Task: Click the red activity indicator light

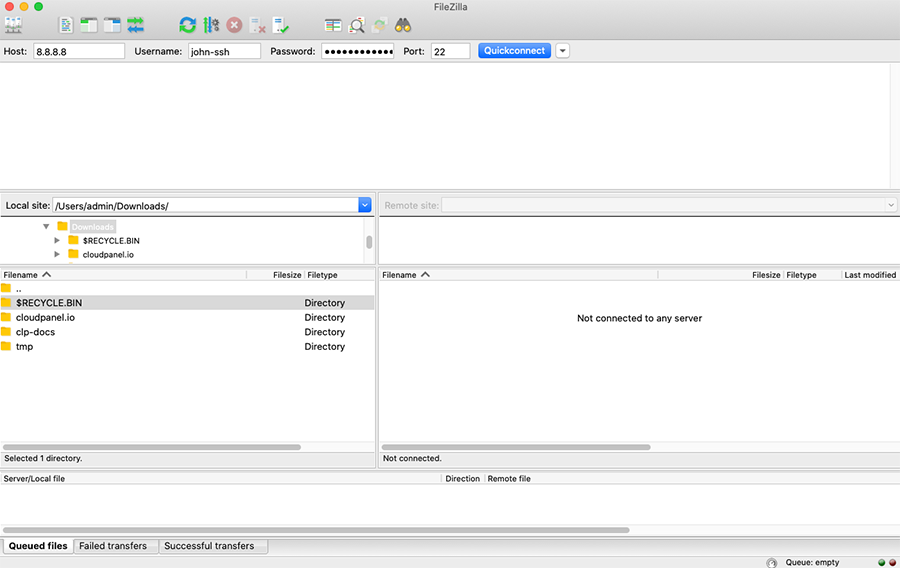Action: point(892,563)
